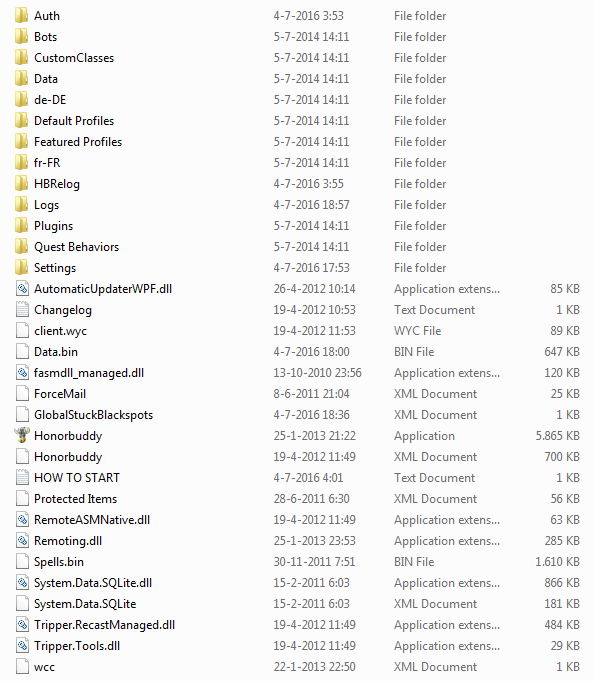Click the BIN File type of Data.bin
This screenshot has width=594, height=681.
coord(414,351)
